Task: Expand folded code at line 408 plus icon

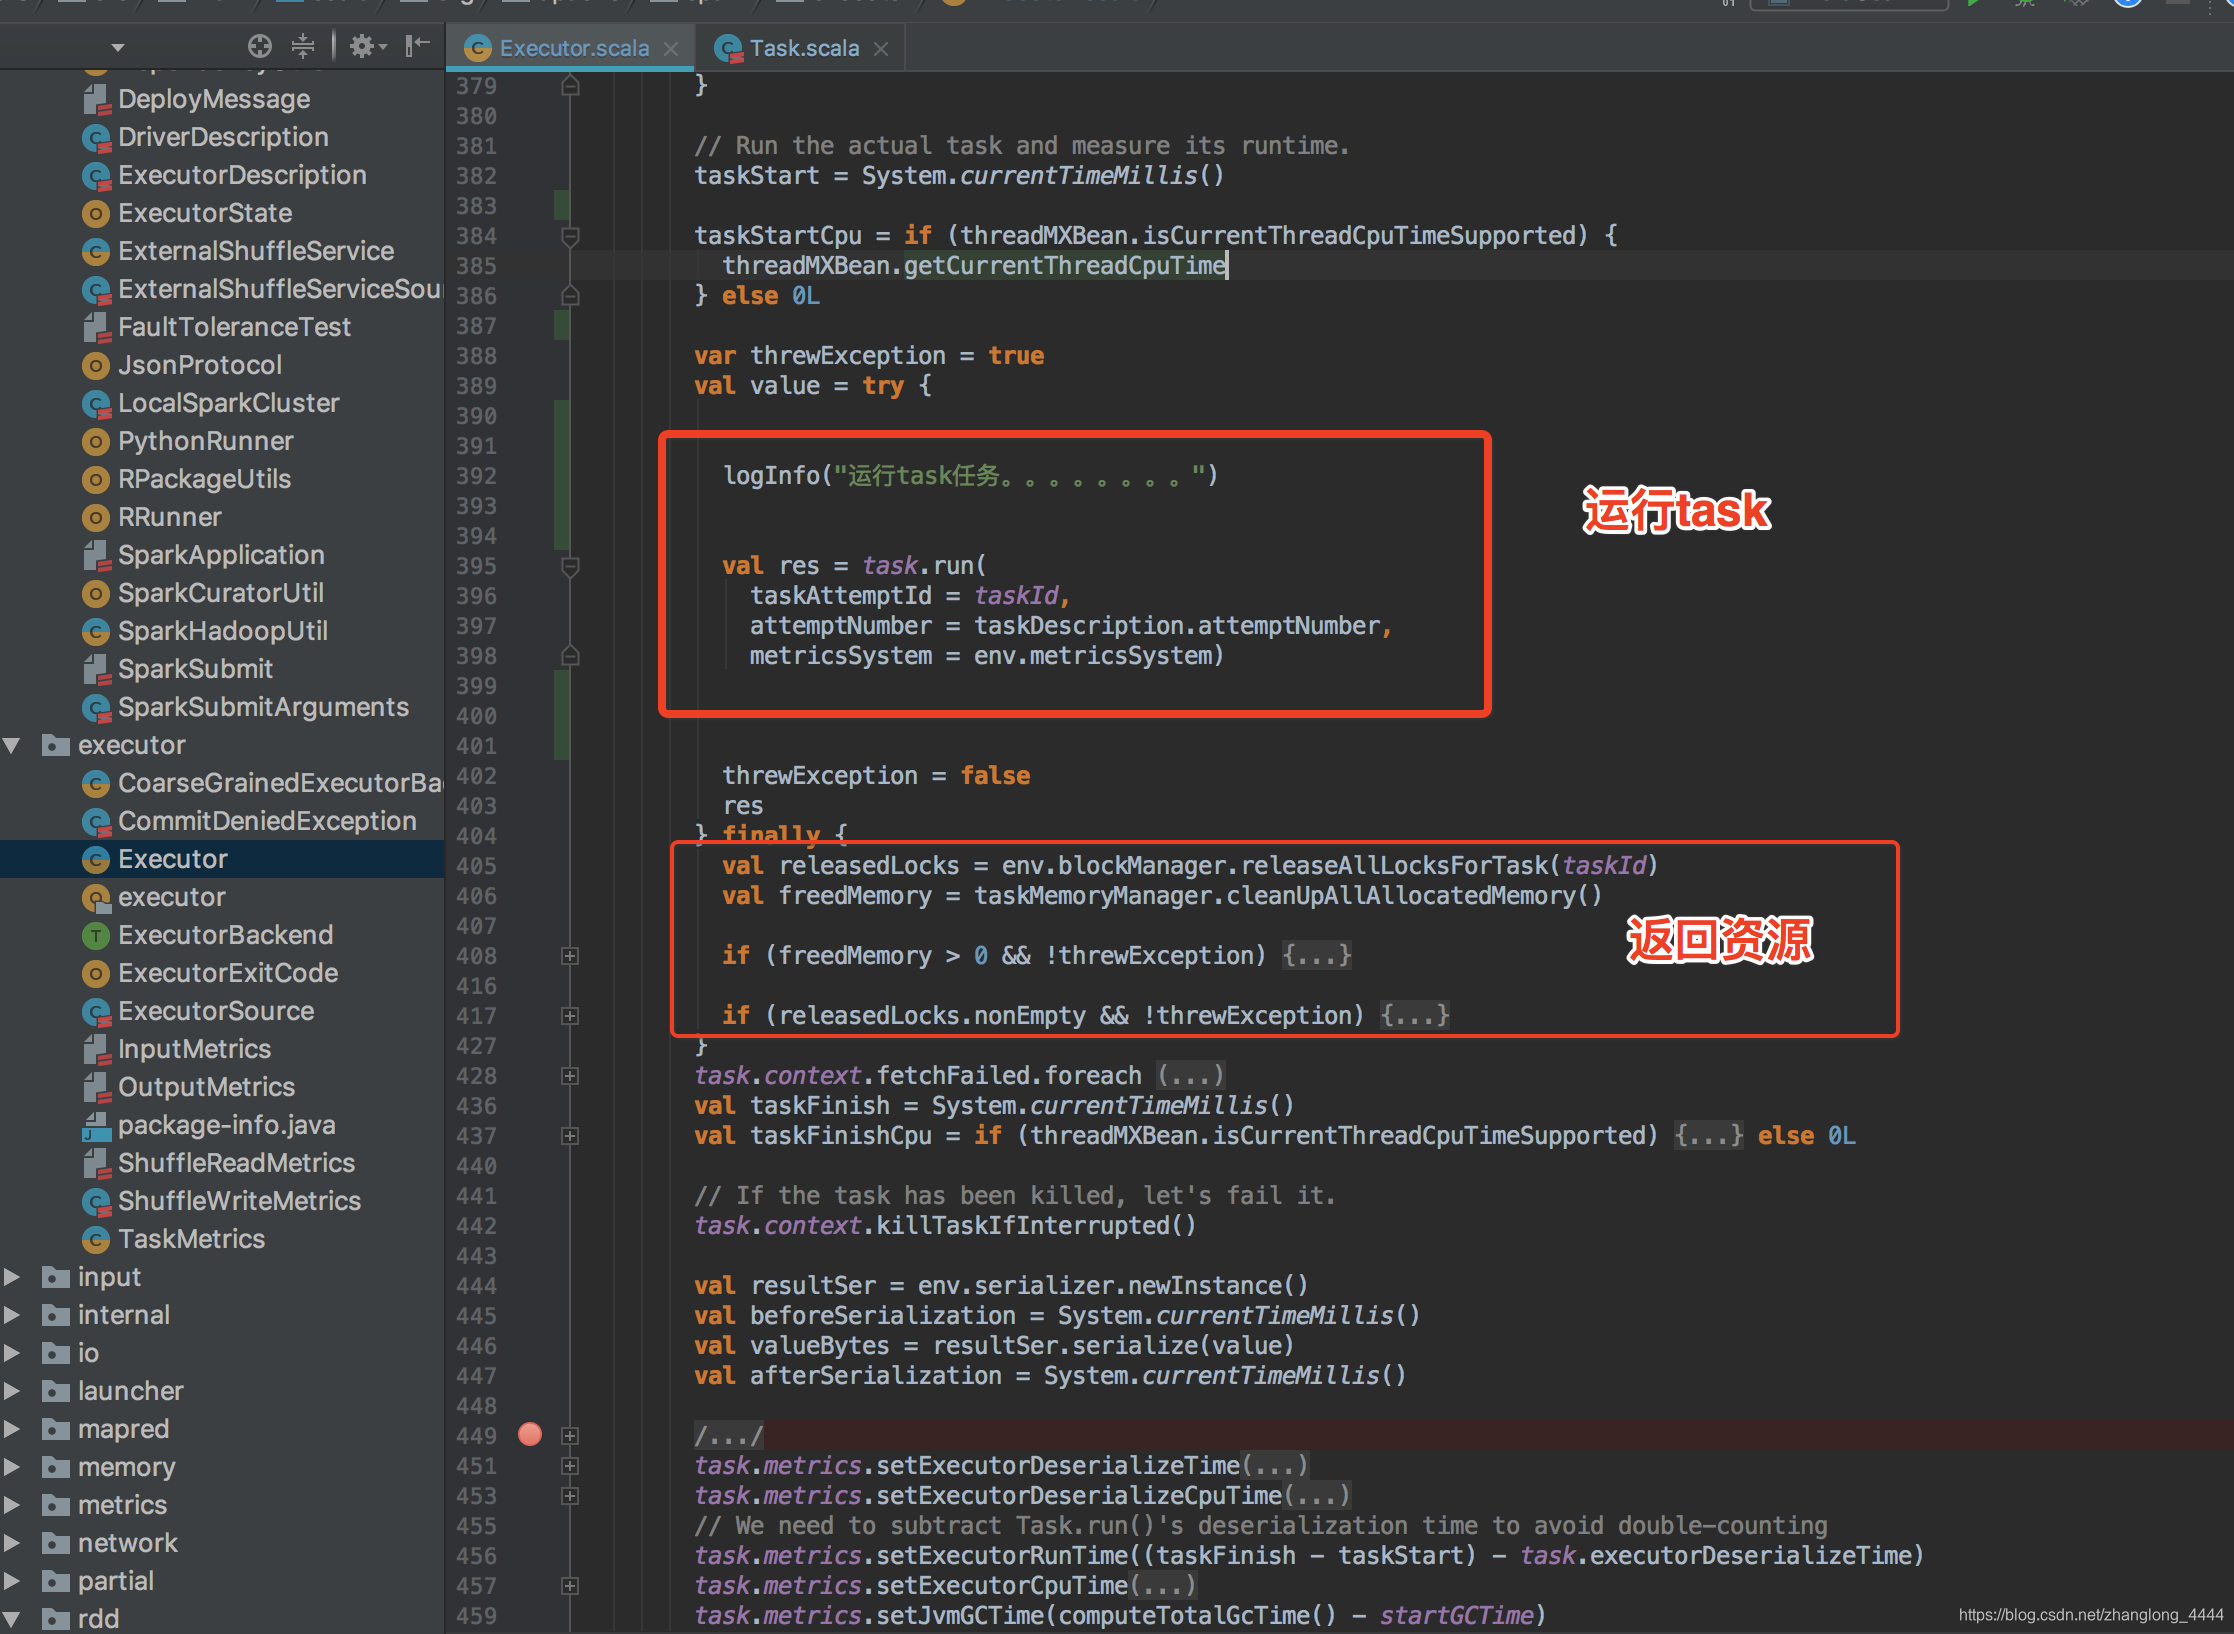Action: 570,956
